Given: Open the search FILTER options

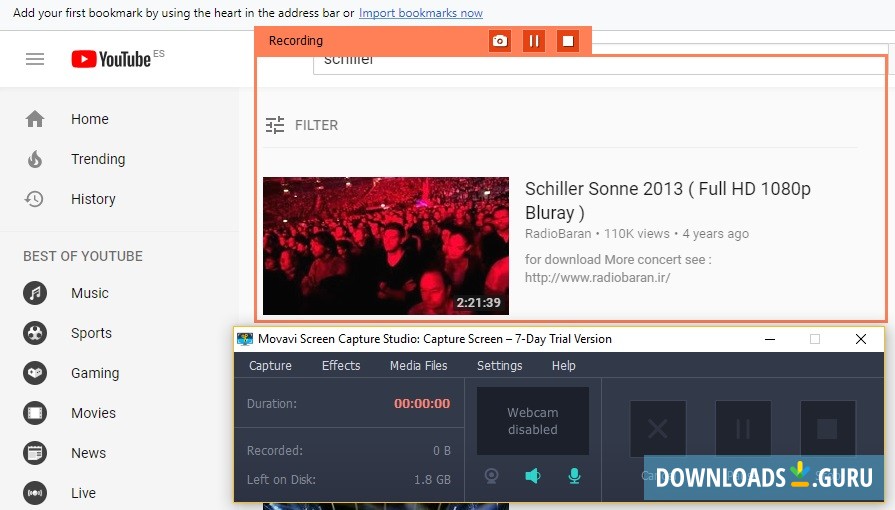Looking at the screenshot, I should pos(302,125).
